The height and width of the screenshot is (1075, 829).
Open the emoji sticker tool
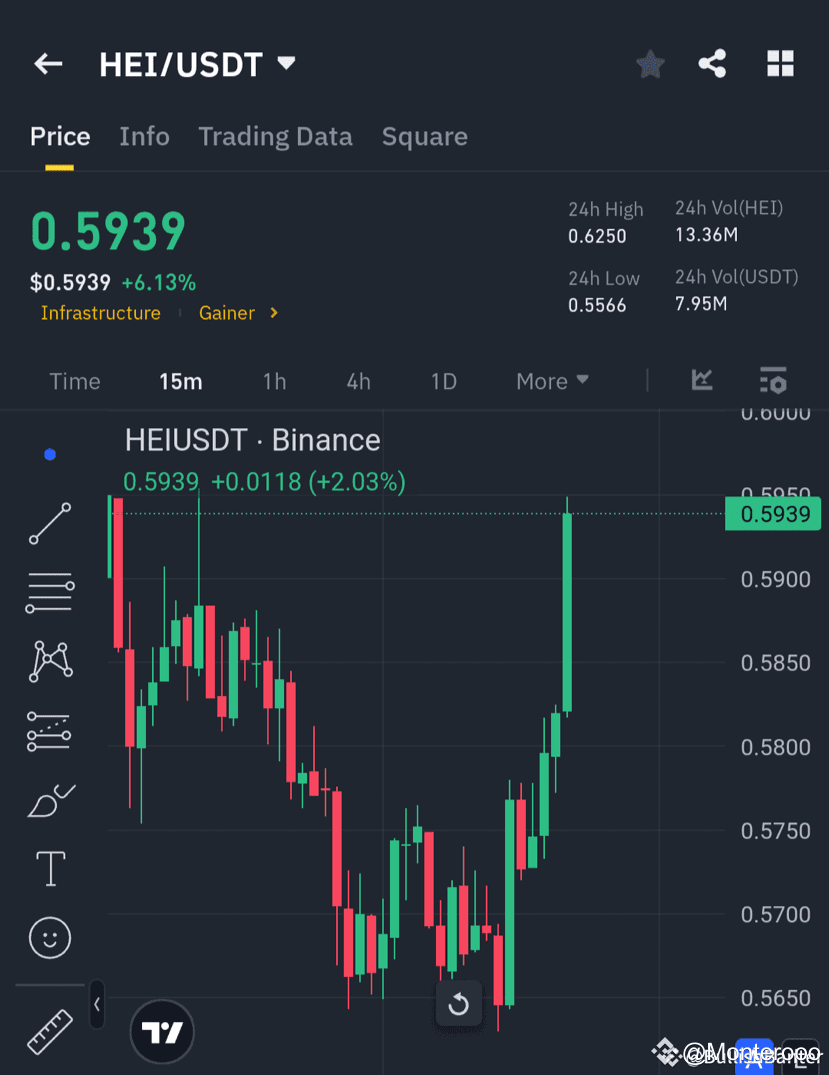50,937
